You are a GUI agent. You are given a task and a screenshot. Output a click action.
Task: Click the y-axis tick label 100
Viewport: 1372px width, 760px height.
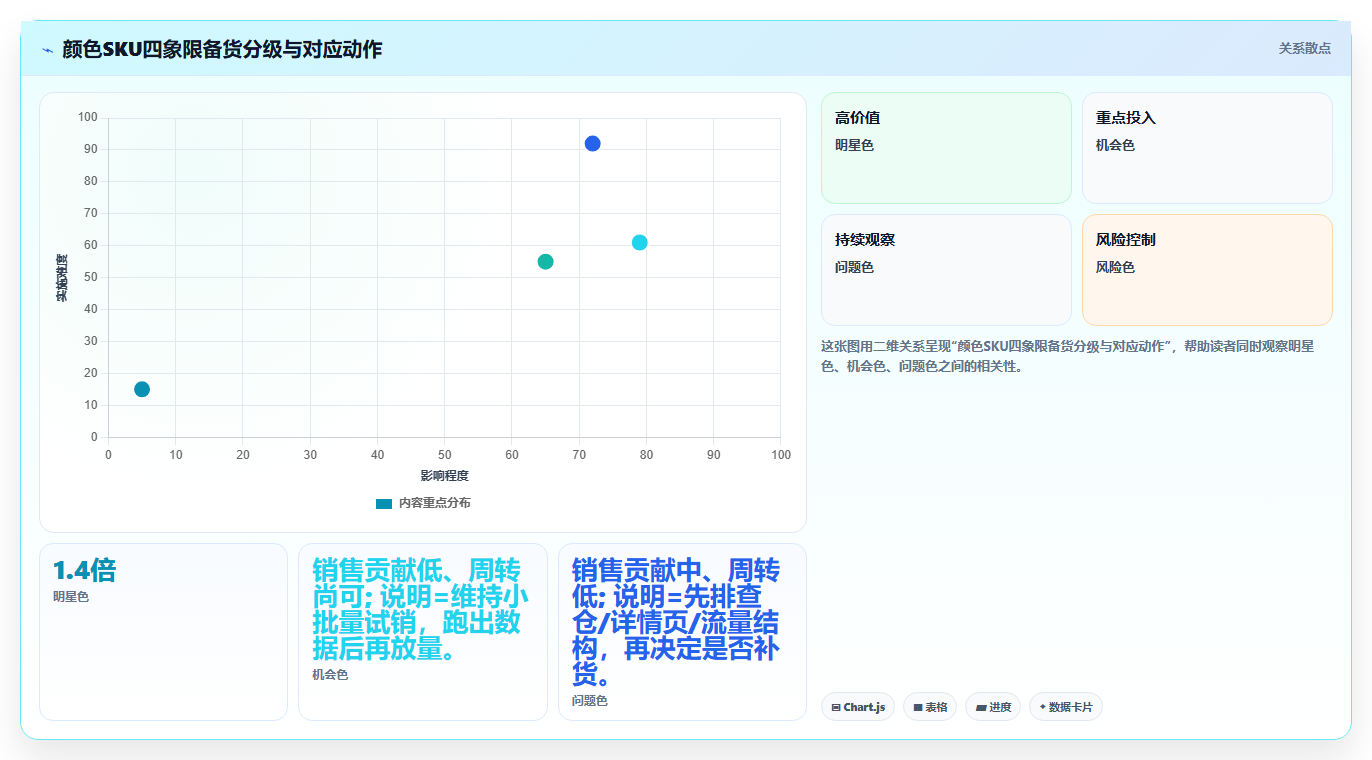[88, 118]
